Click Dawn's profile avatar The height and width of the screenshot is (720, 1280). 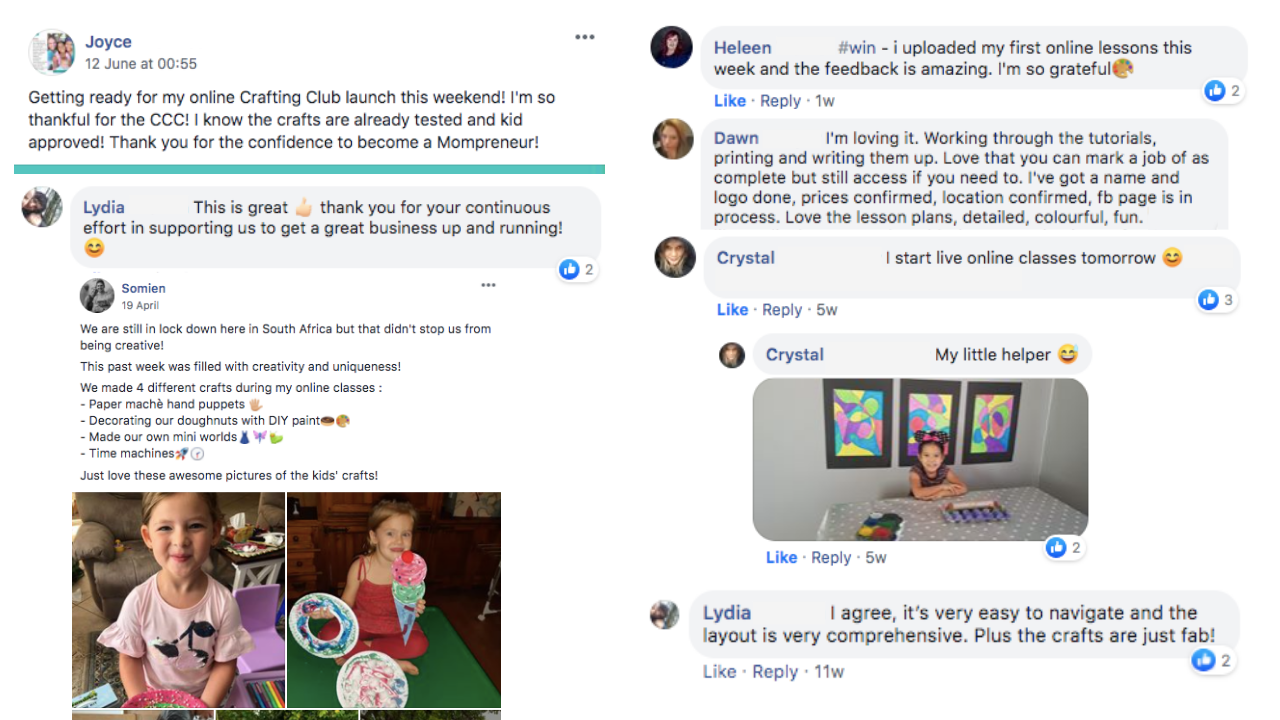click(x=674, y=140)
